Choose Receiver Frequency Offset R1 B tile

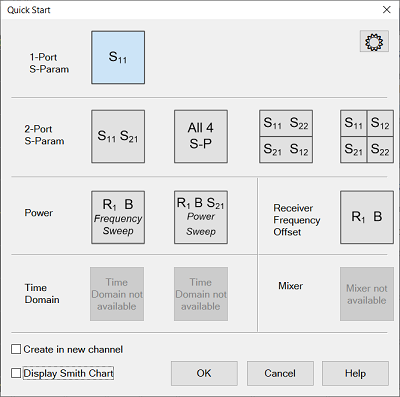click(367, 217)
